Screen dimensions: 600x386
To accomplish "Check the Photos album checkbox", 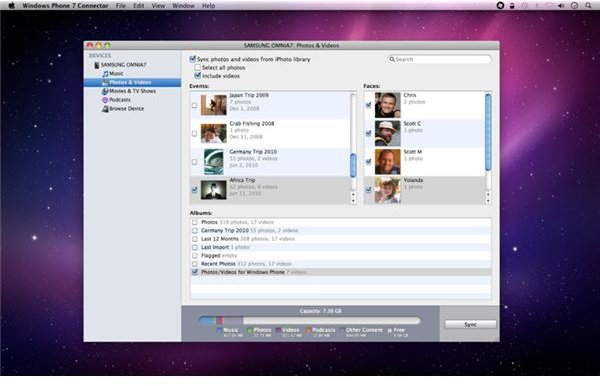I will coord(195,222).
